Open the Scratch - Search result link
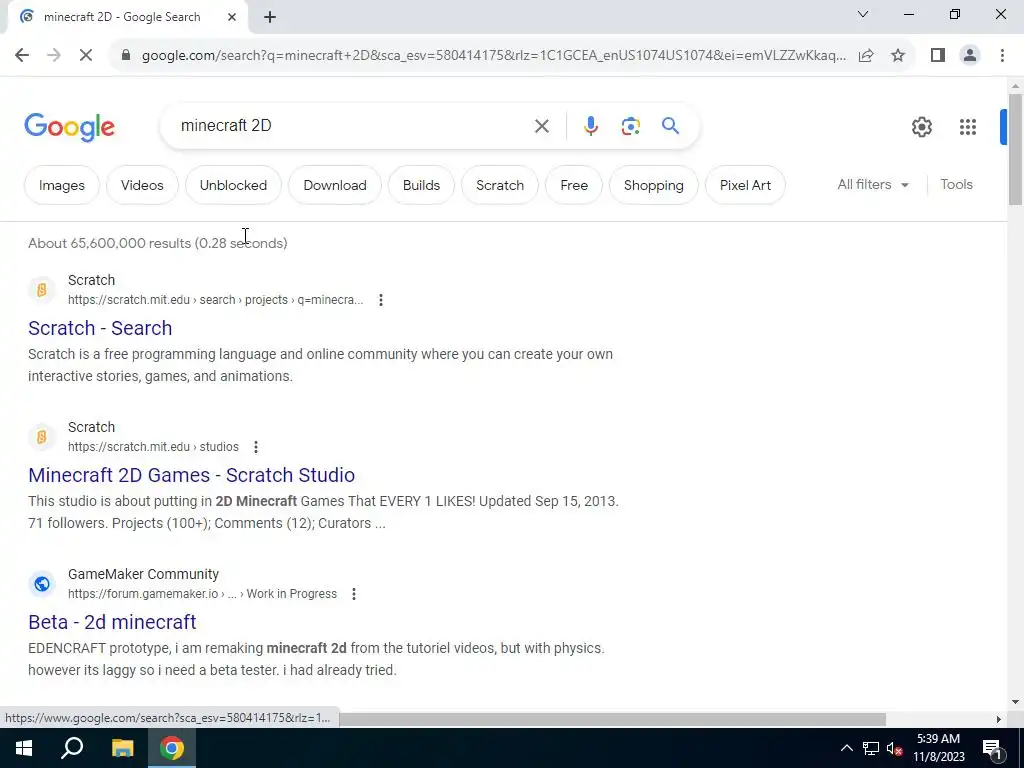Image resolution: width=1024 pixels, height=768 pixels. (x=100, y=328)
